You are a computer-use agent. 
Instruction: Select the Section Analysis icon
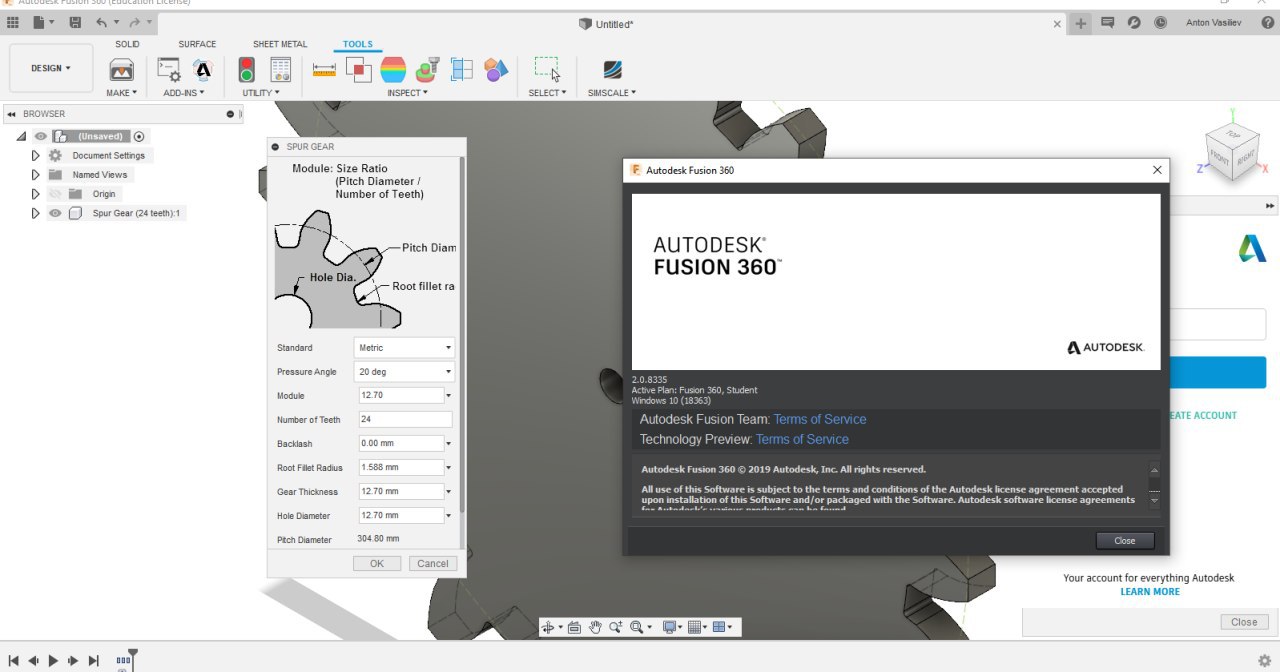point(461,69)
